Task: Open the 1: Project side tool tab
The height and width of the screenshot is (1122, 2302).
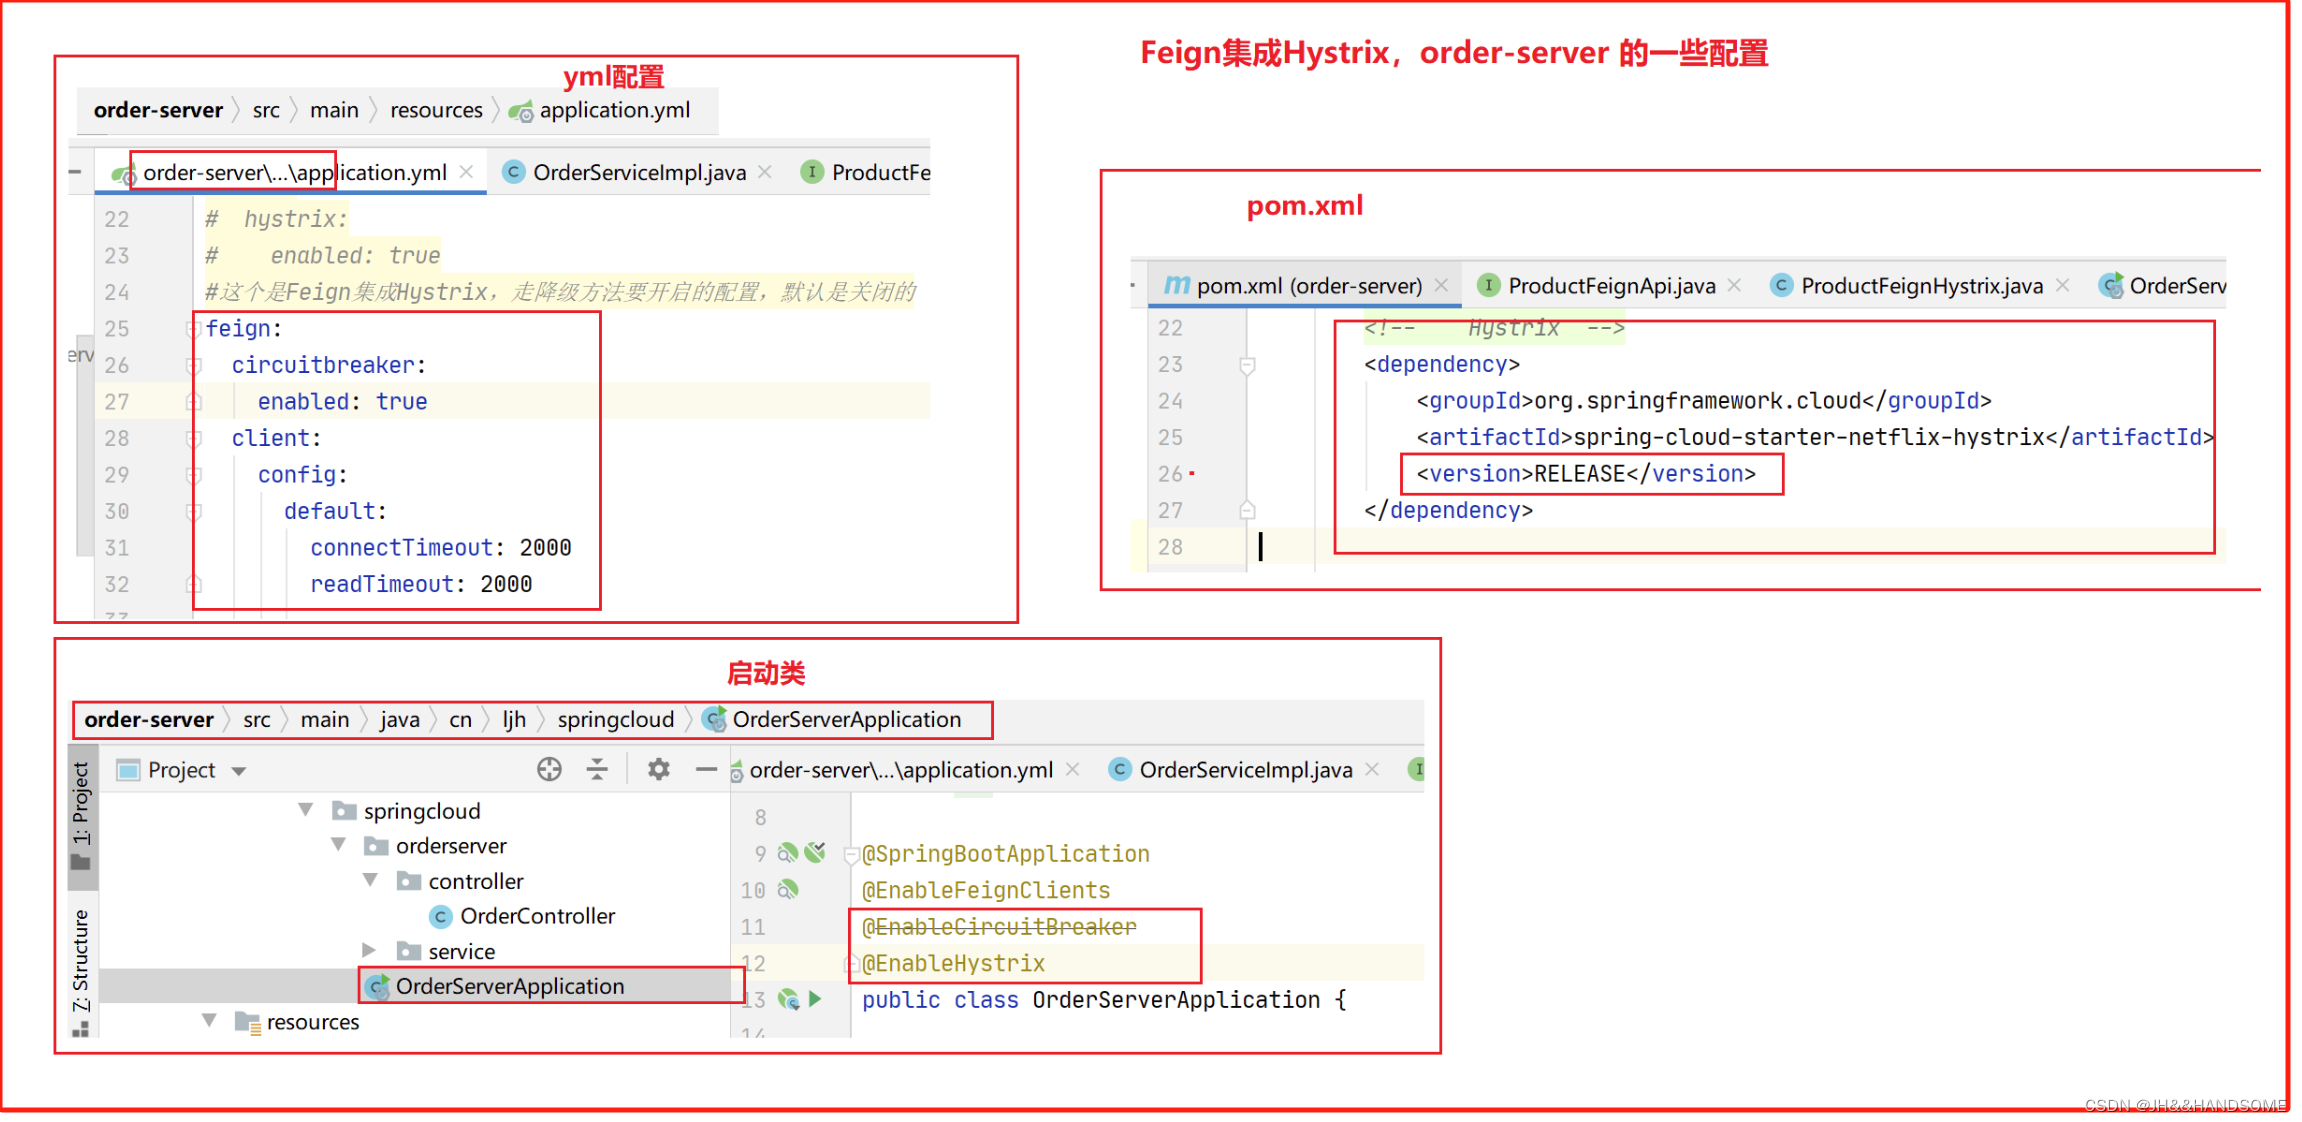Action: click(x=81, y=815)
